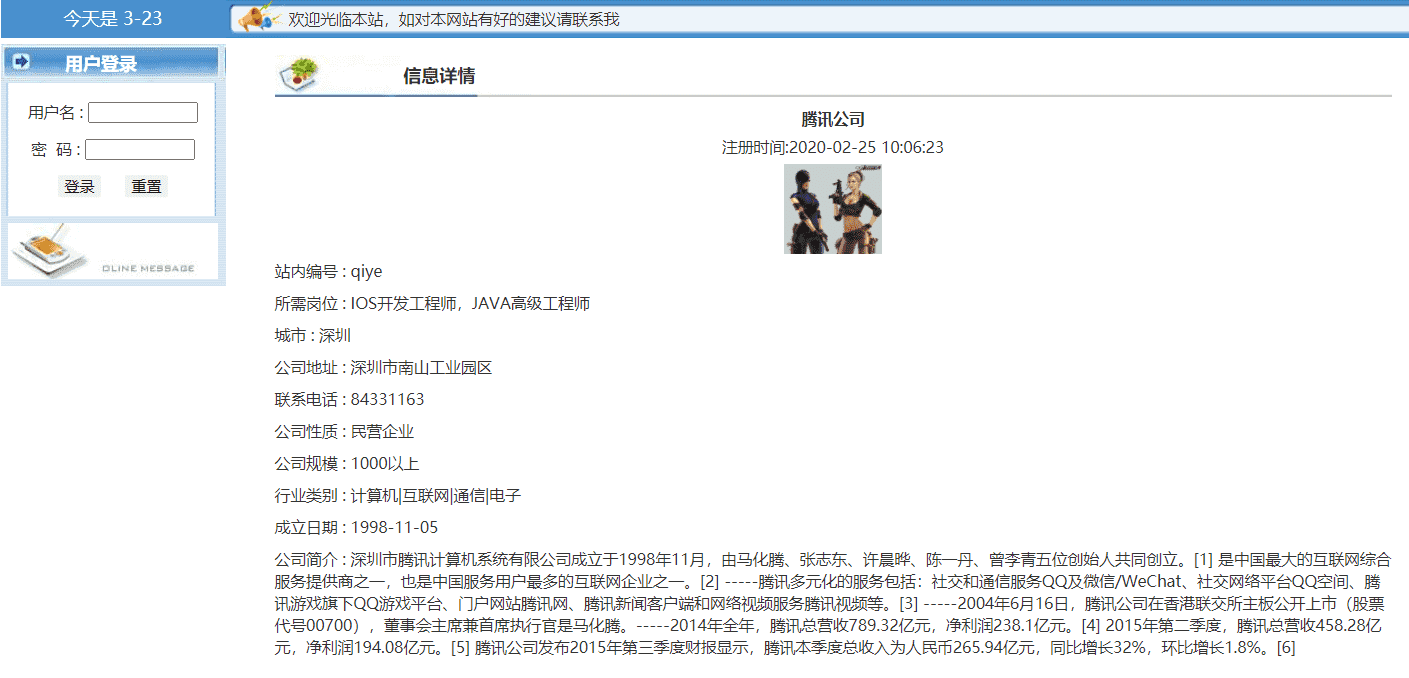This screenshot has width=1409, height=678.
Task: Click the welcome notice 欢迎光临本站 text
Action: (x=454, y=19)
